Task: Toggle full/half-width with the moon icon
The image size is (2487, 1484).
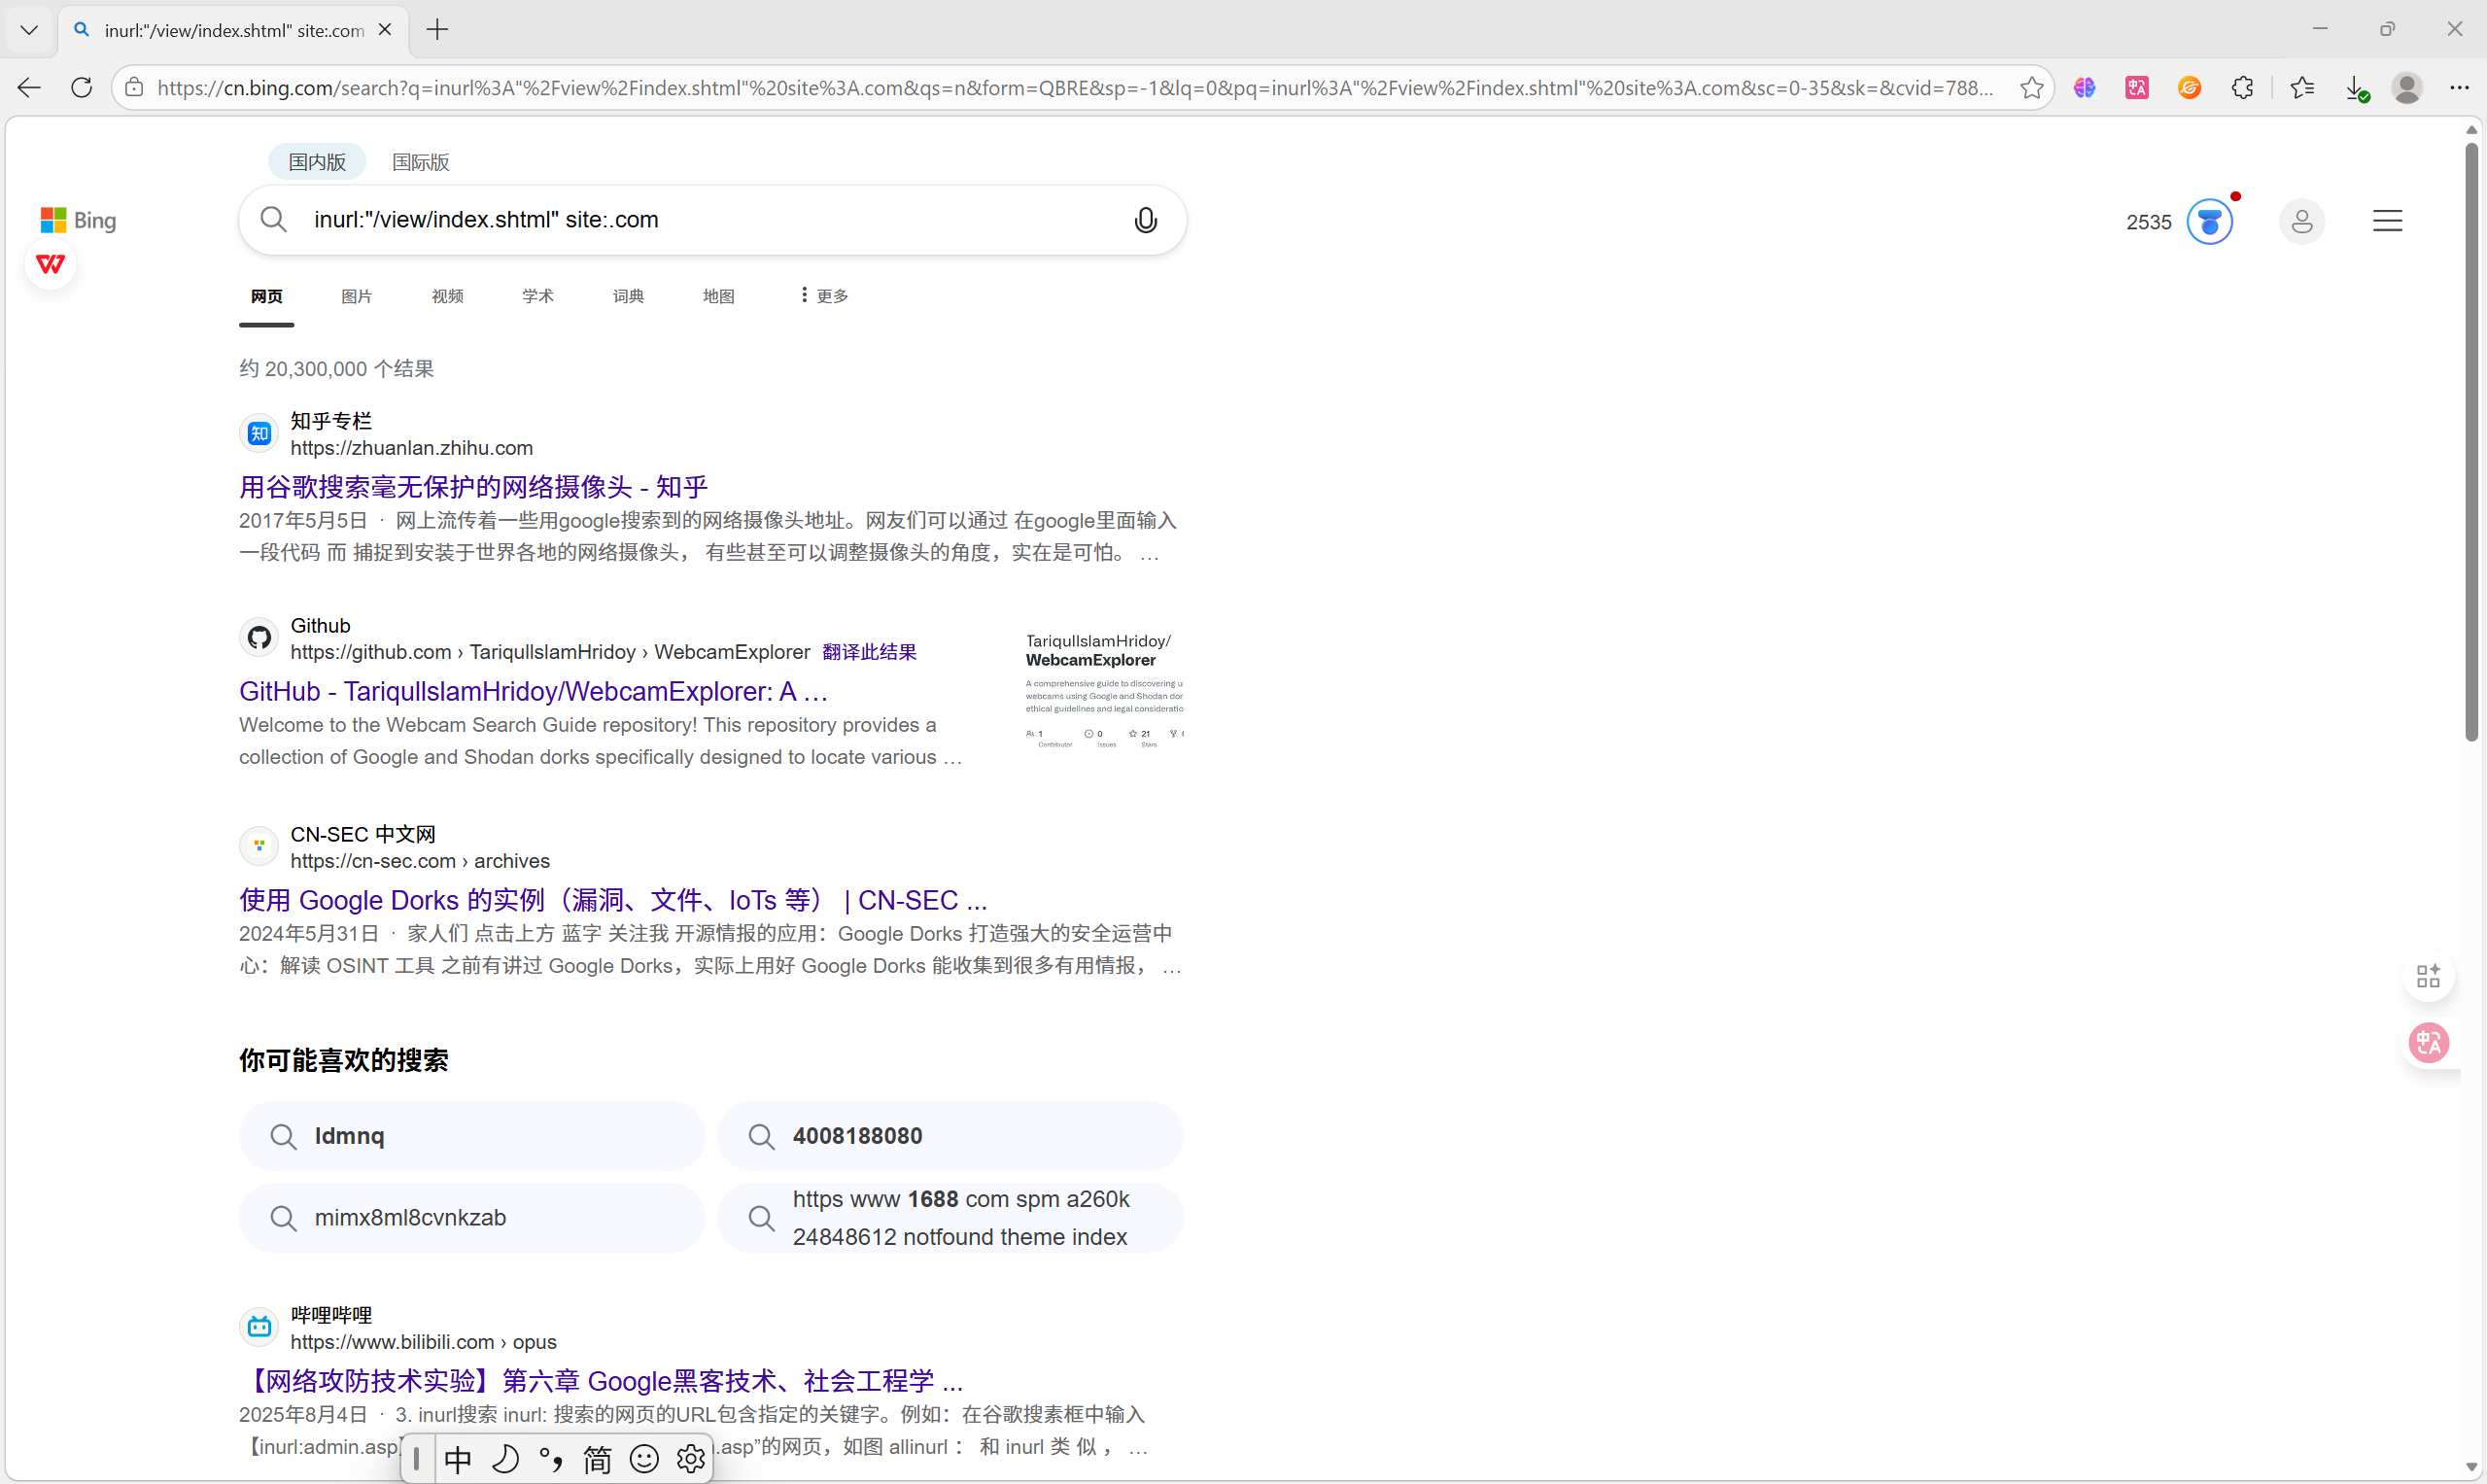Action: click(x=505, y=1458)
